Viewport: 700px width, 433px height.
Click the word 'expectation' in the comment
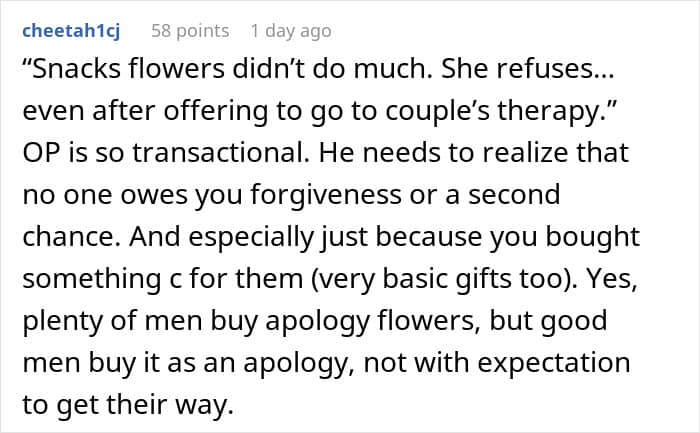(554, 363)
